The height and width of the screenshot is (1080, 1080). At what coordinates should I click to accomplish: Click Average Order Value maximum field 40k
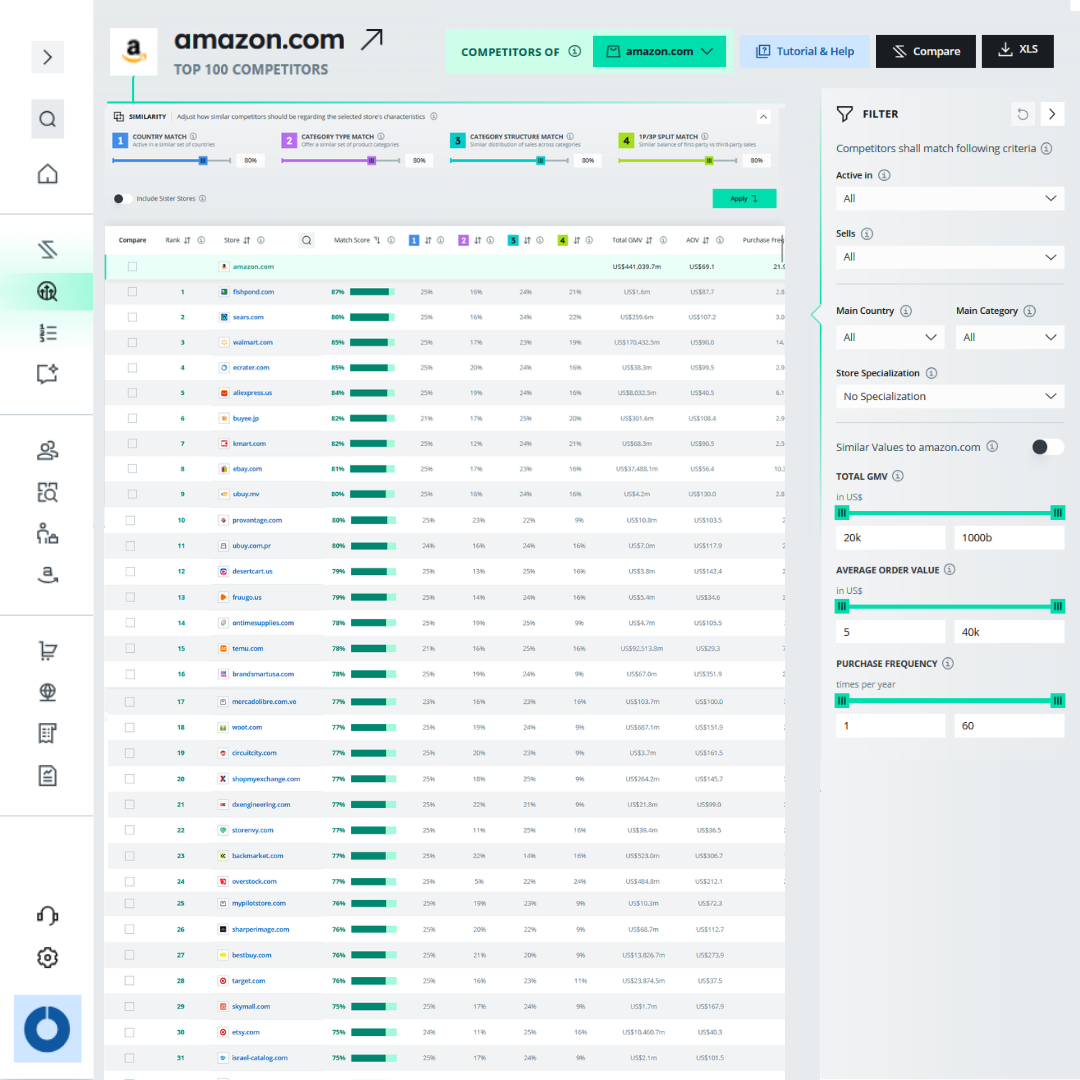tap(1009, 632)
